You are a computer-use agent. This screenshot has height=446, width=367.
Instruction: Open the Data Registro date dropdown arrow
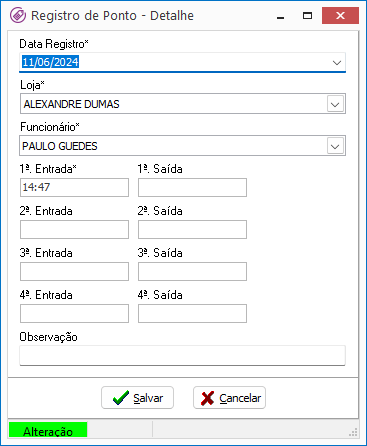pyautogui.click(x=337, y=62)
